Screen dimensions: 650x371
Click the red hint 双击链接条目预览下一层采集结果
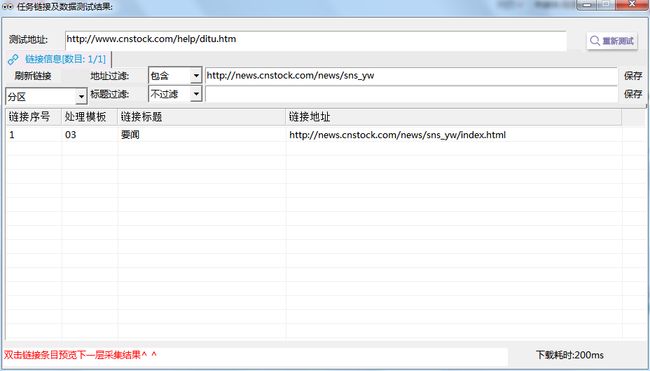[80, 355]
